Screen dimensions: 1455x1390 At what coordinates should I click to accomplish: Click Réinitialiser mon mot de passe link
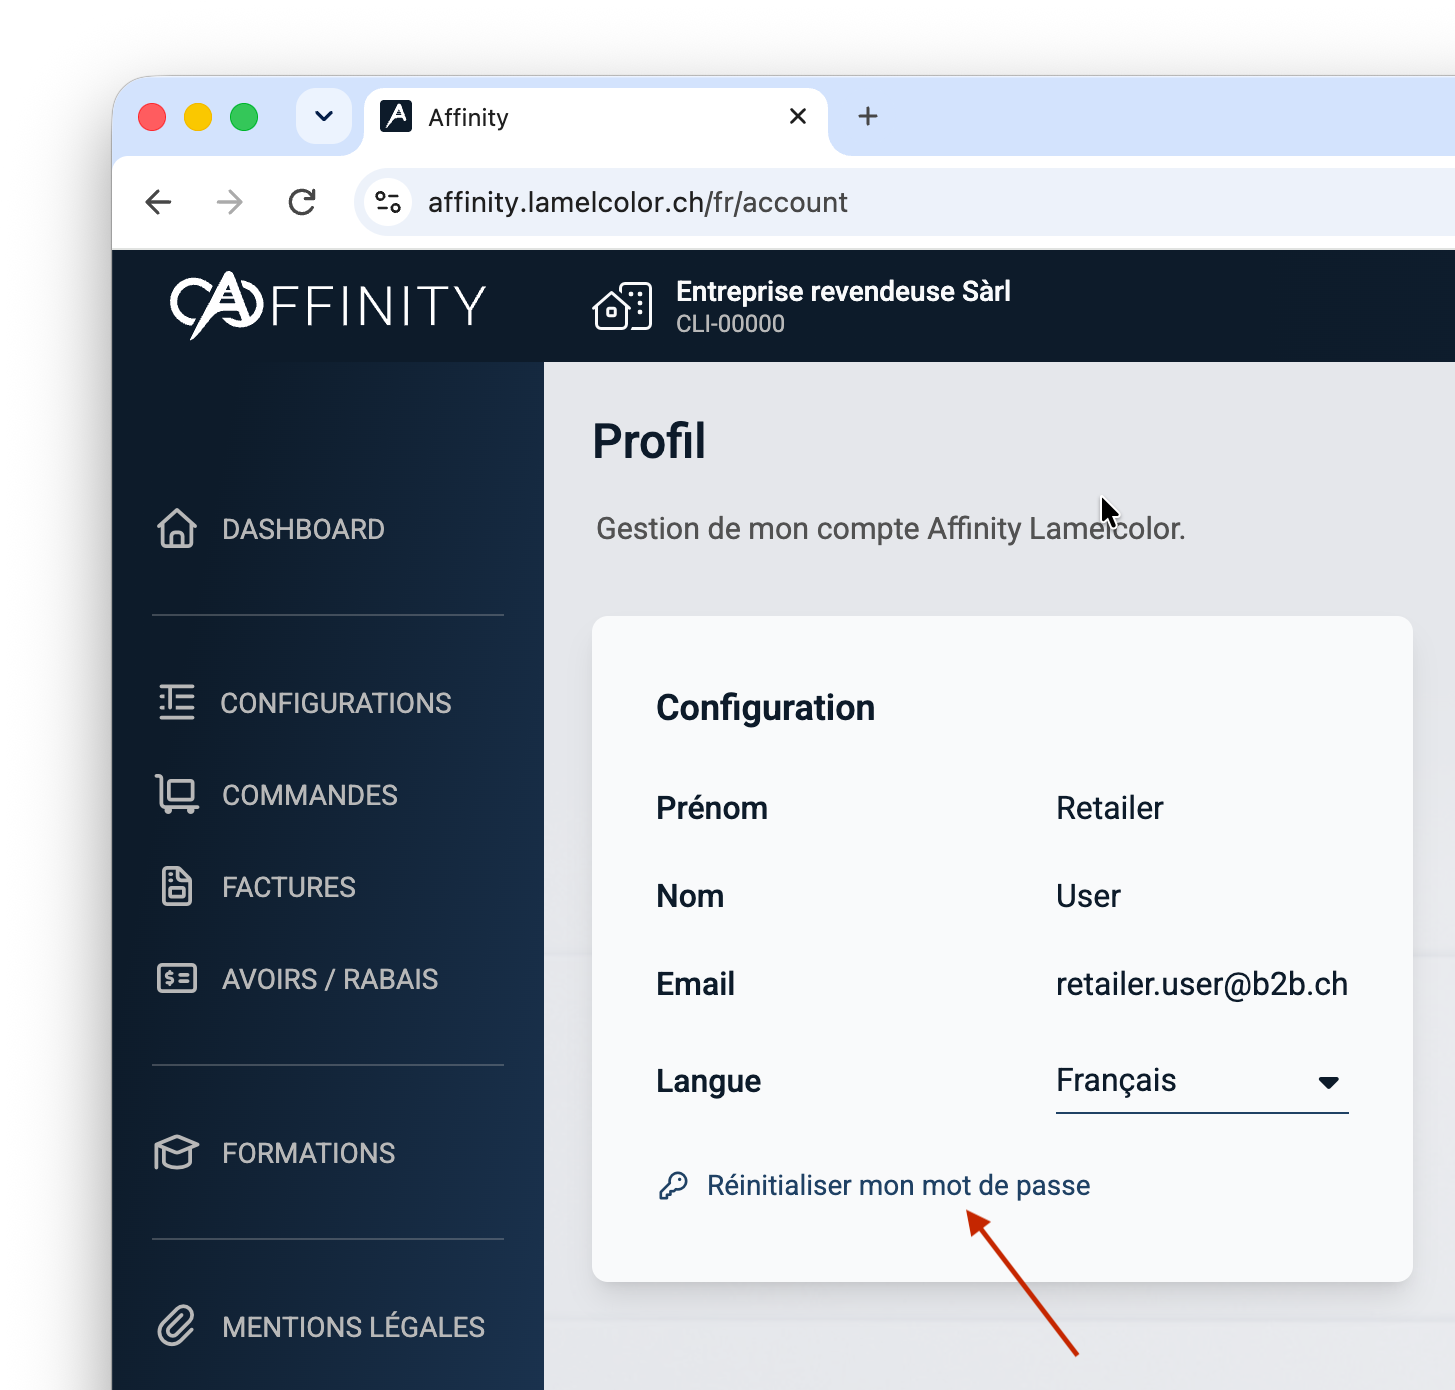898,1186
